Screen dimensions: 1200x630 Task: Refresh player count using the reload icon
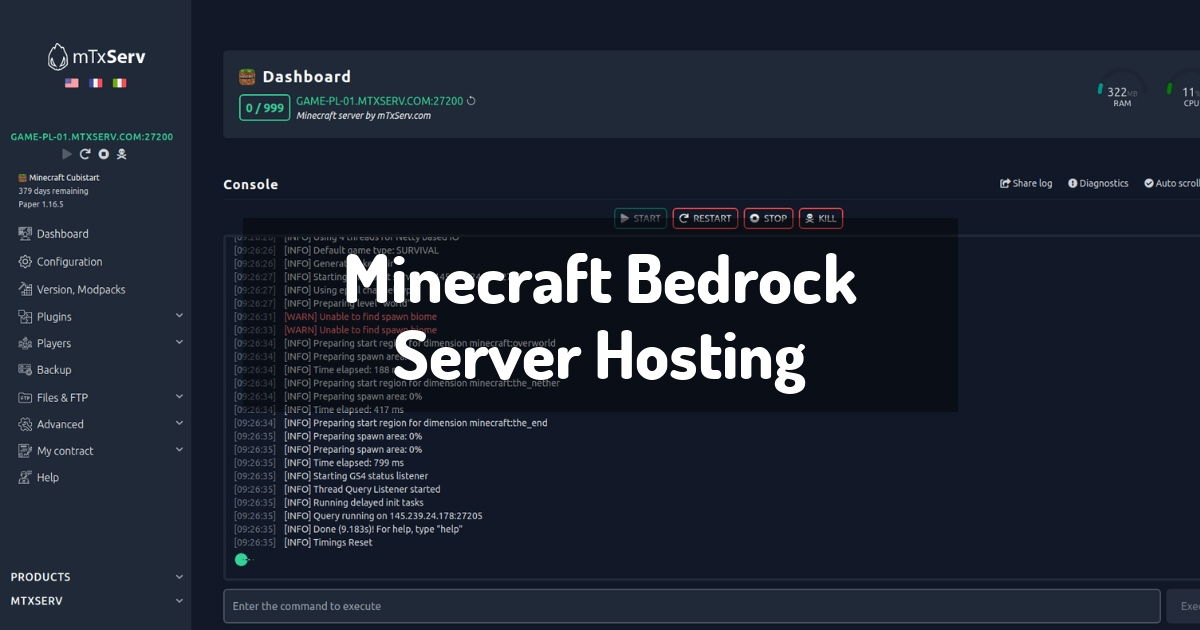pos(471,100)
